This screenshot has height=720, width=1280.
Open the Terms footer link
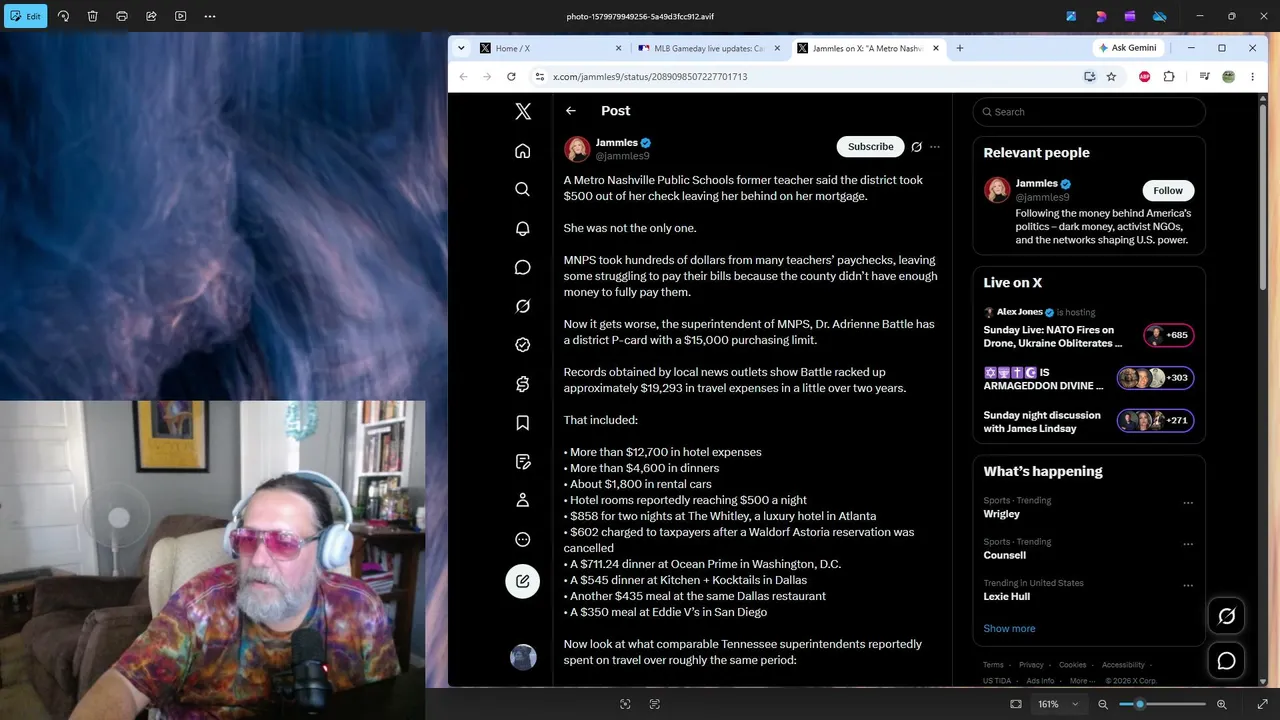click(993, 665)
